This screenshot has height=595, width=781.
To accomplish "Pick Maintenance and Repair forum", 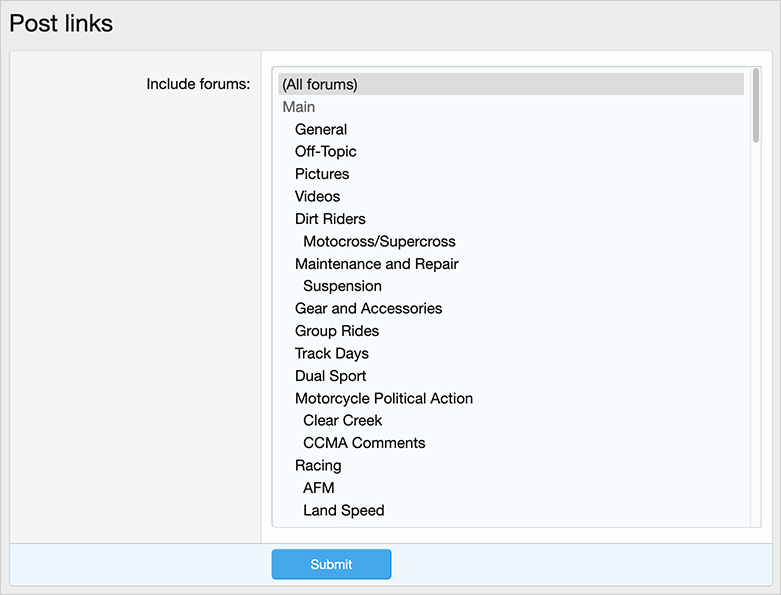I will 377,264.
